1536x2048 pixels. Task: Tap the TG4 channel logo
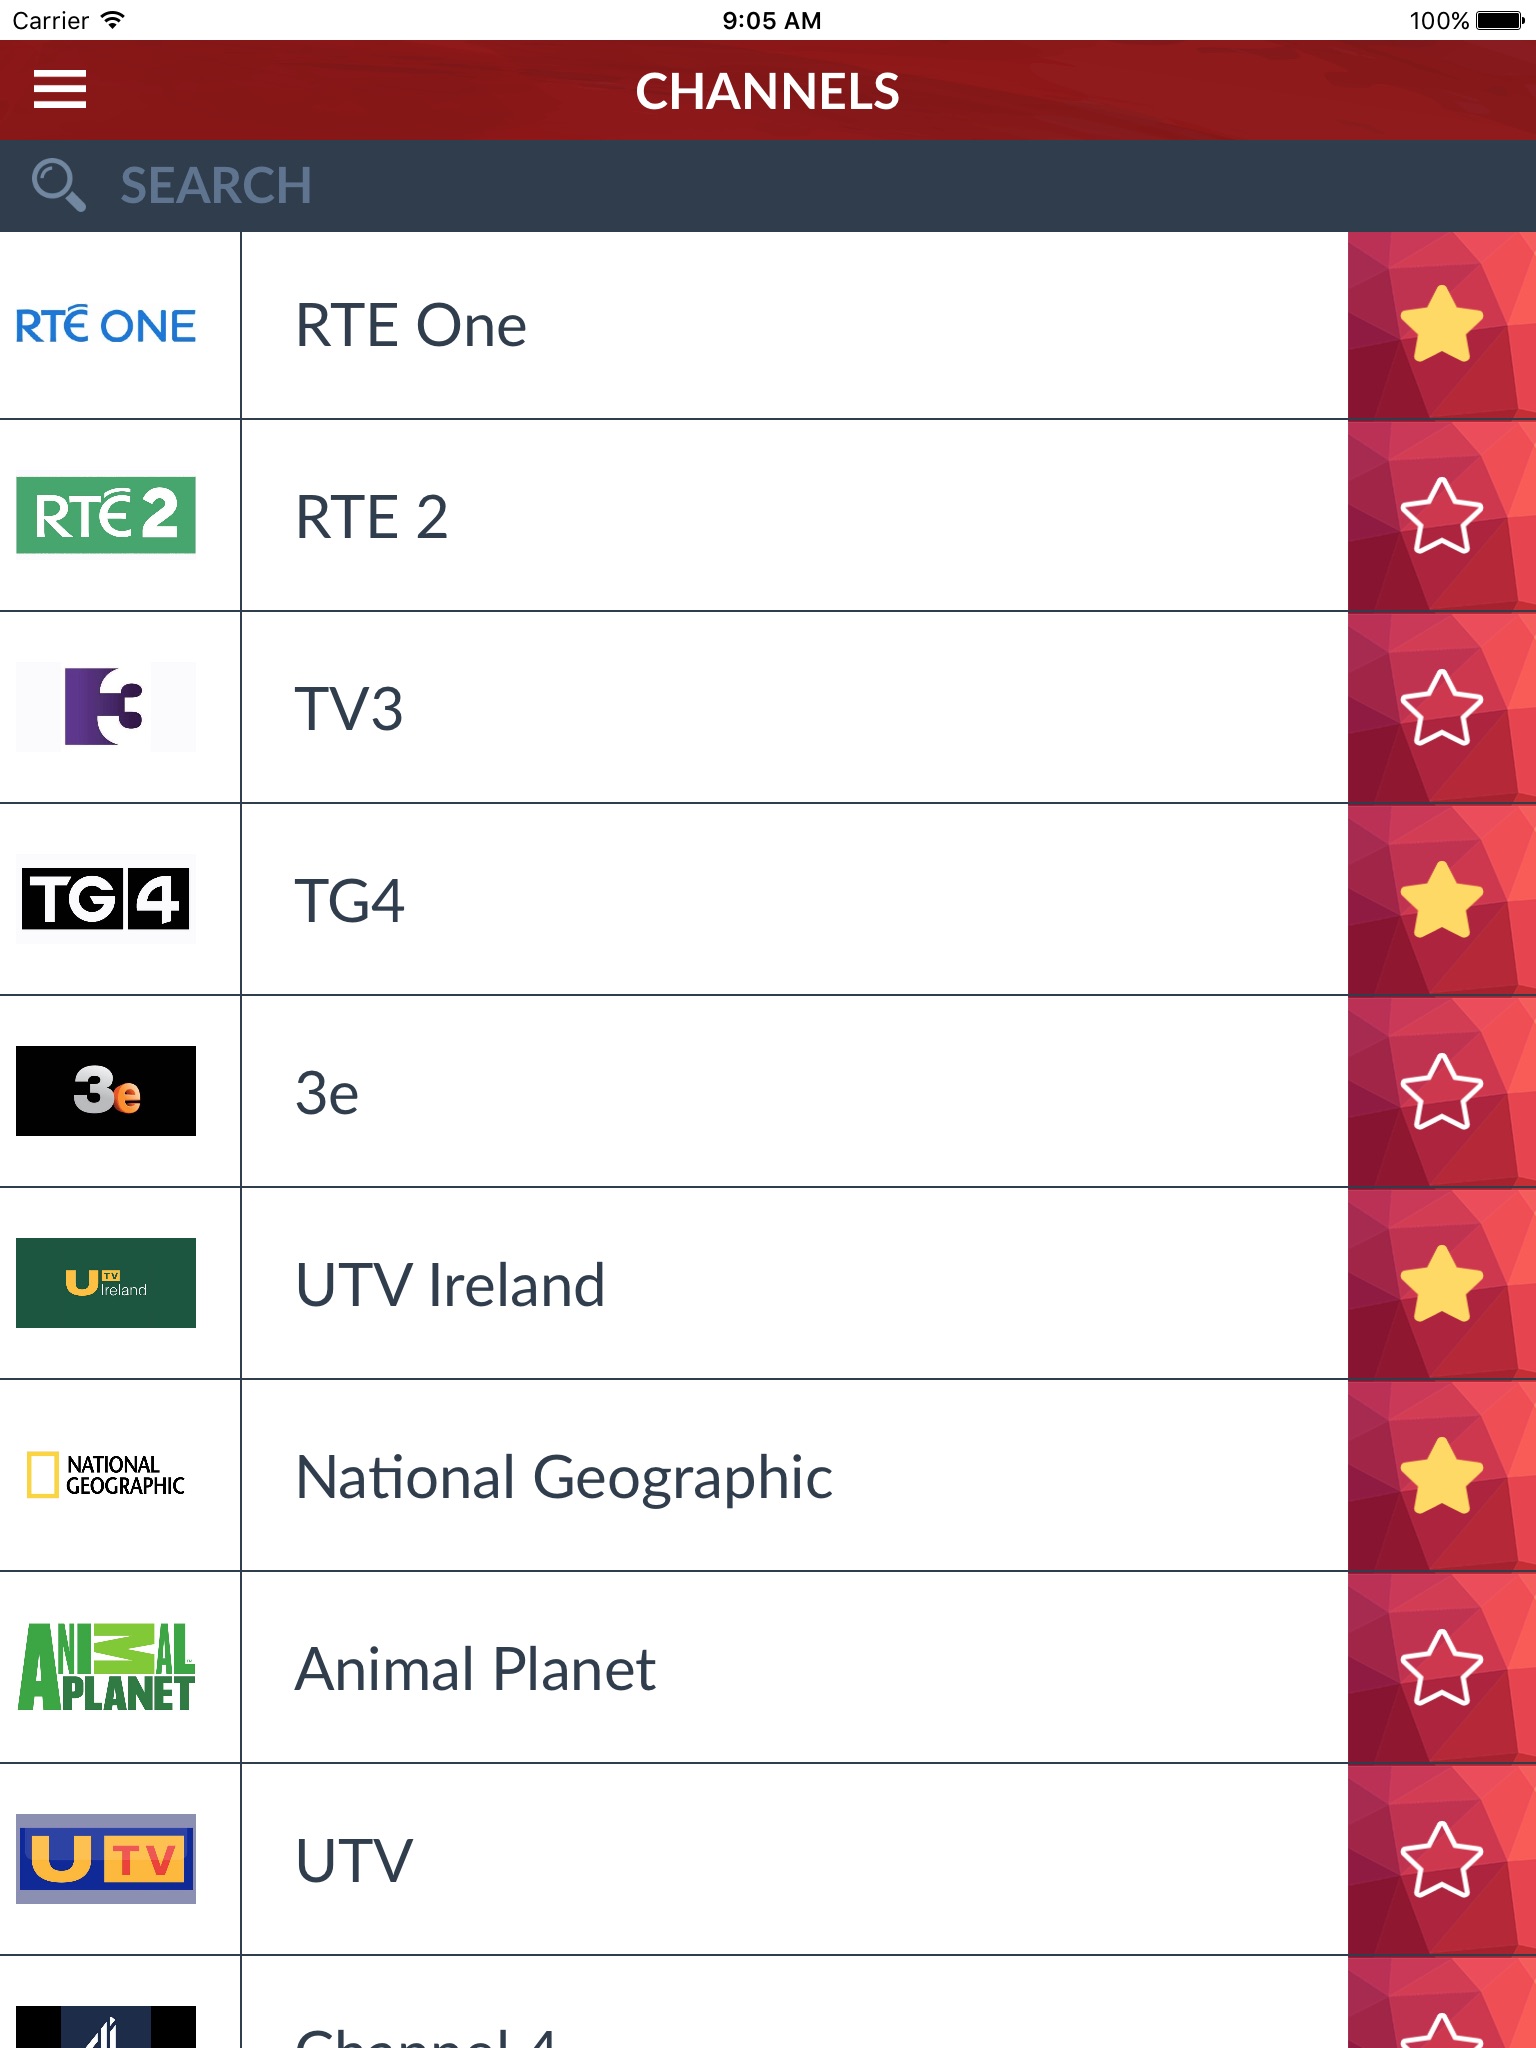(x=106, y=899)
